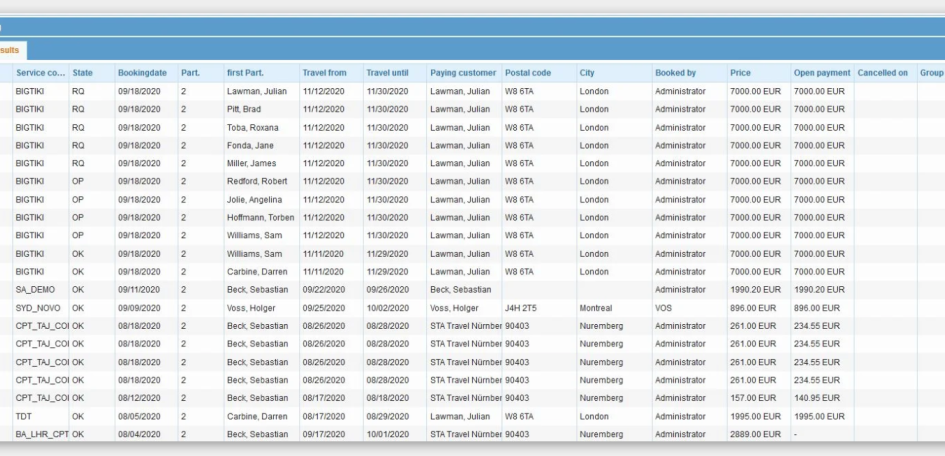Click the SA_DEMO service code cell
The image size is (945, 456).
[x=40, y=289]
